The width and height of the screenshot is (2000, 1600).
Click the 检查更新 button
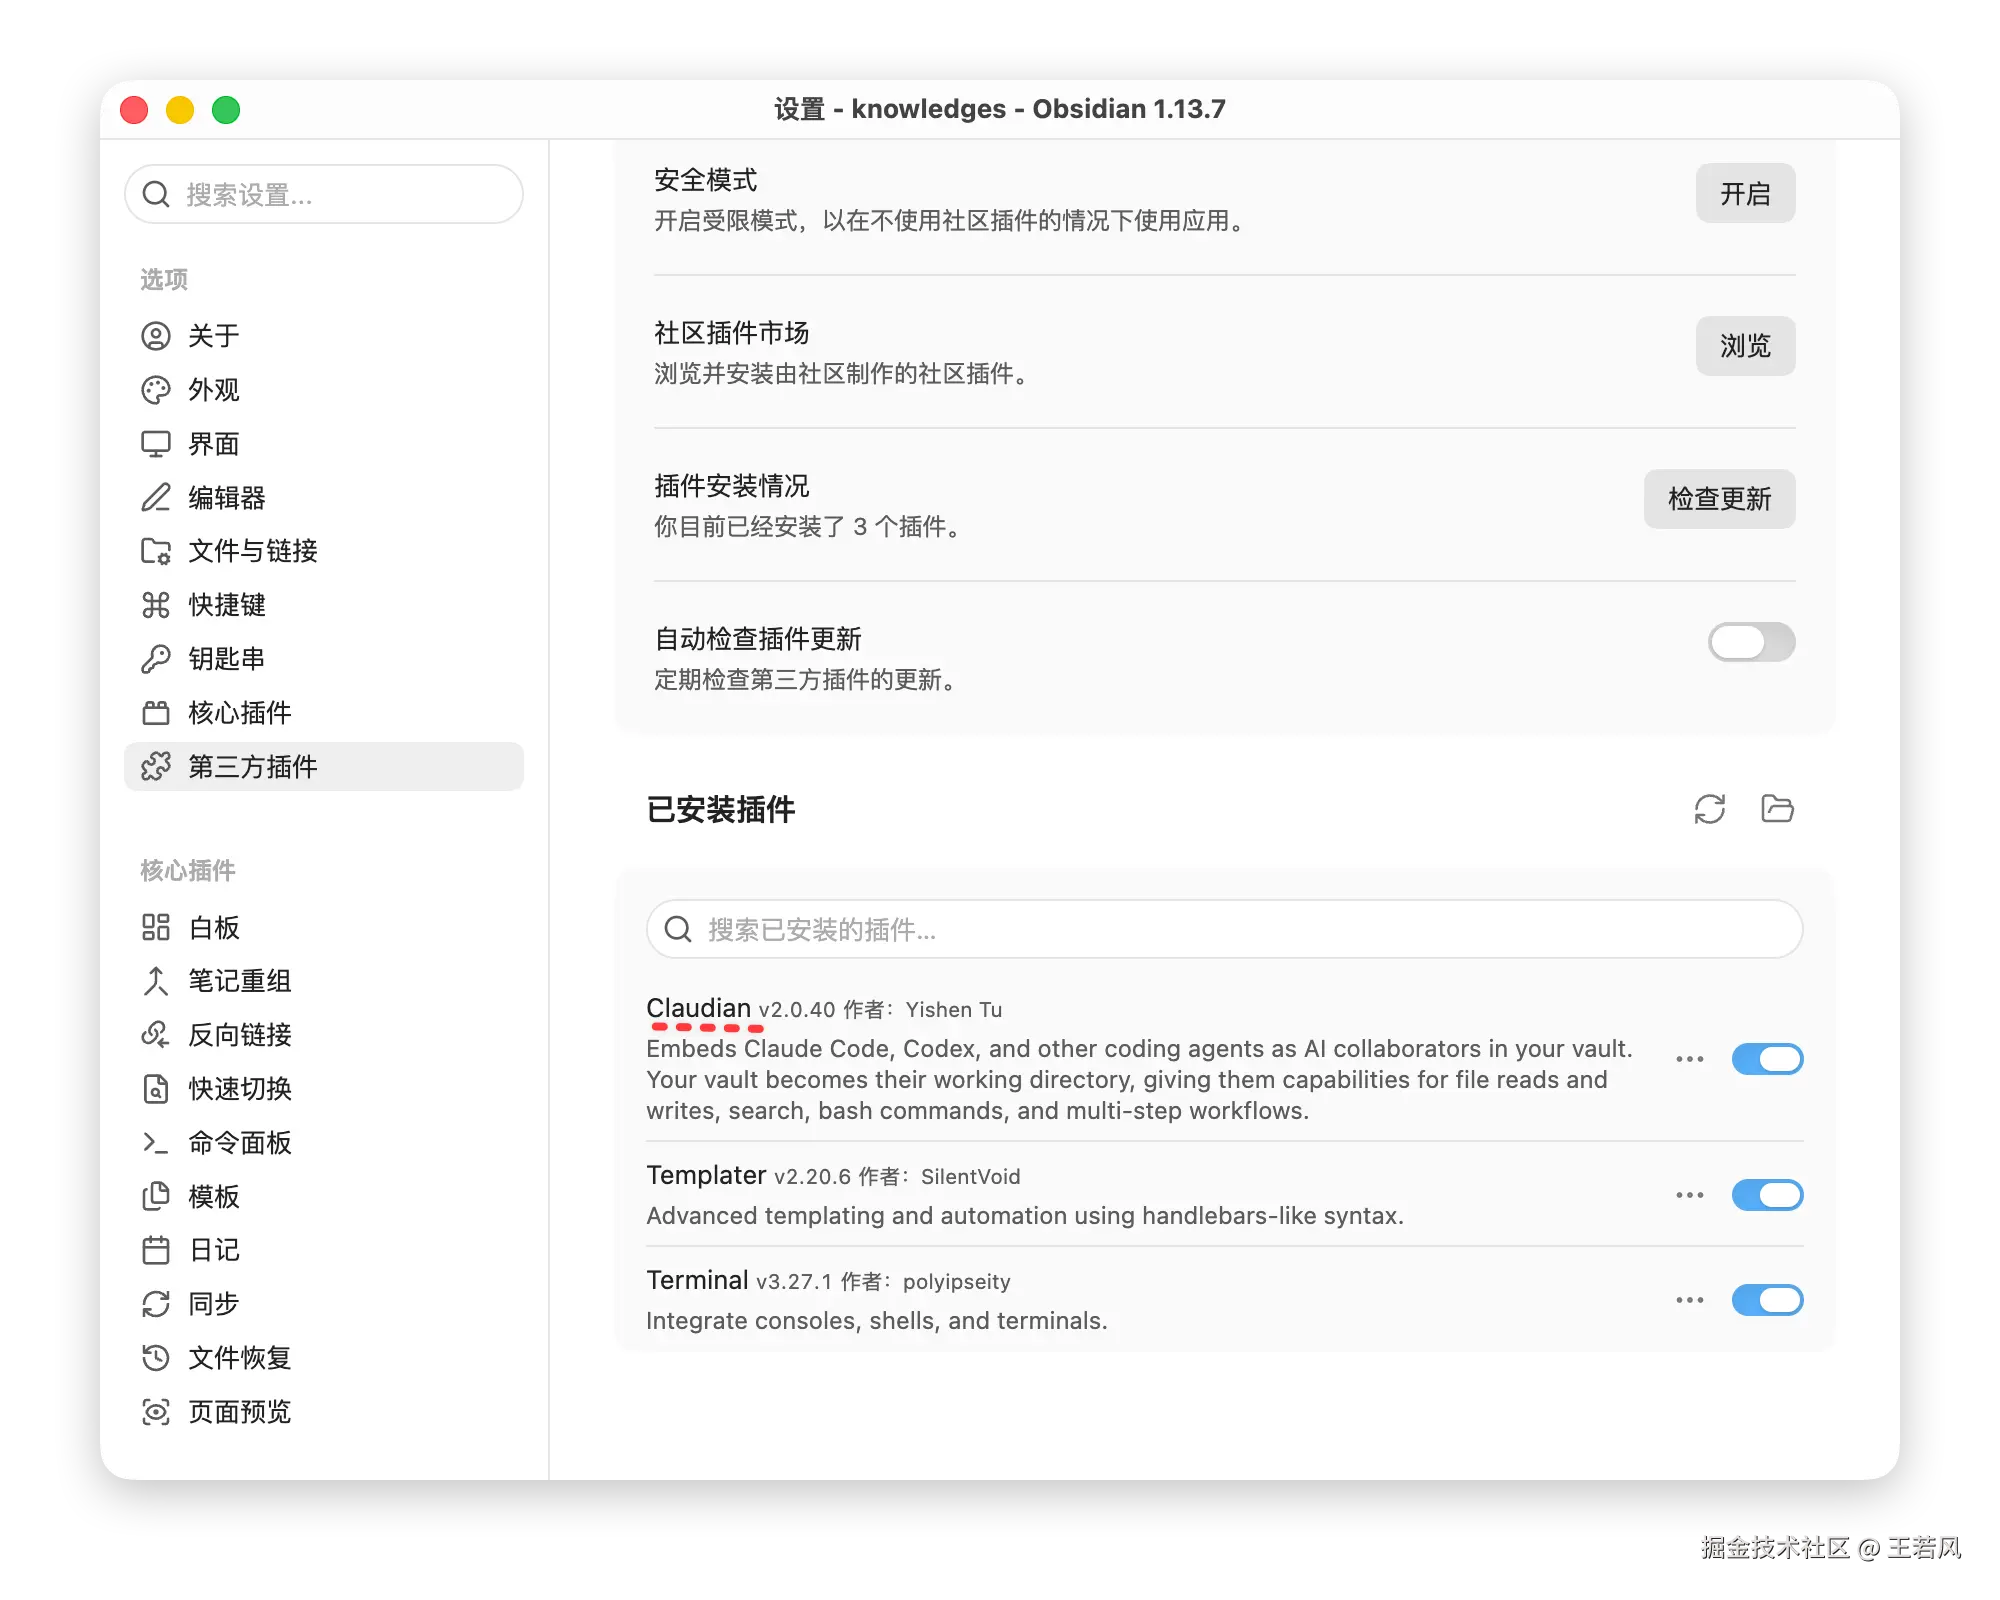1720,499
